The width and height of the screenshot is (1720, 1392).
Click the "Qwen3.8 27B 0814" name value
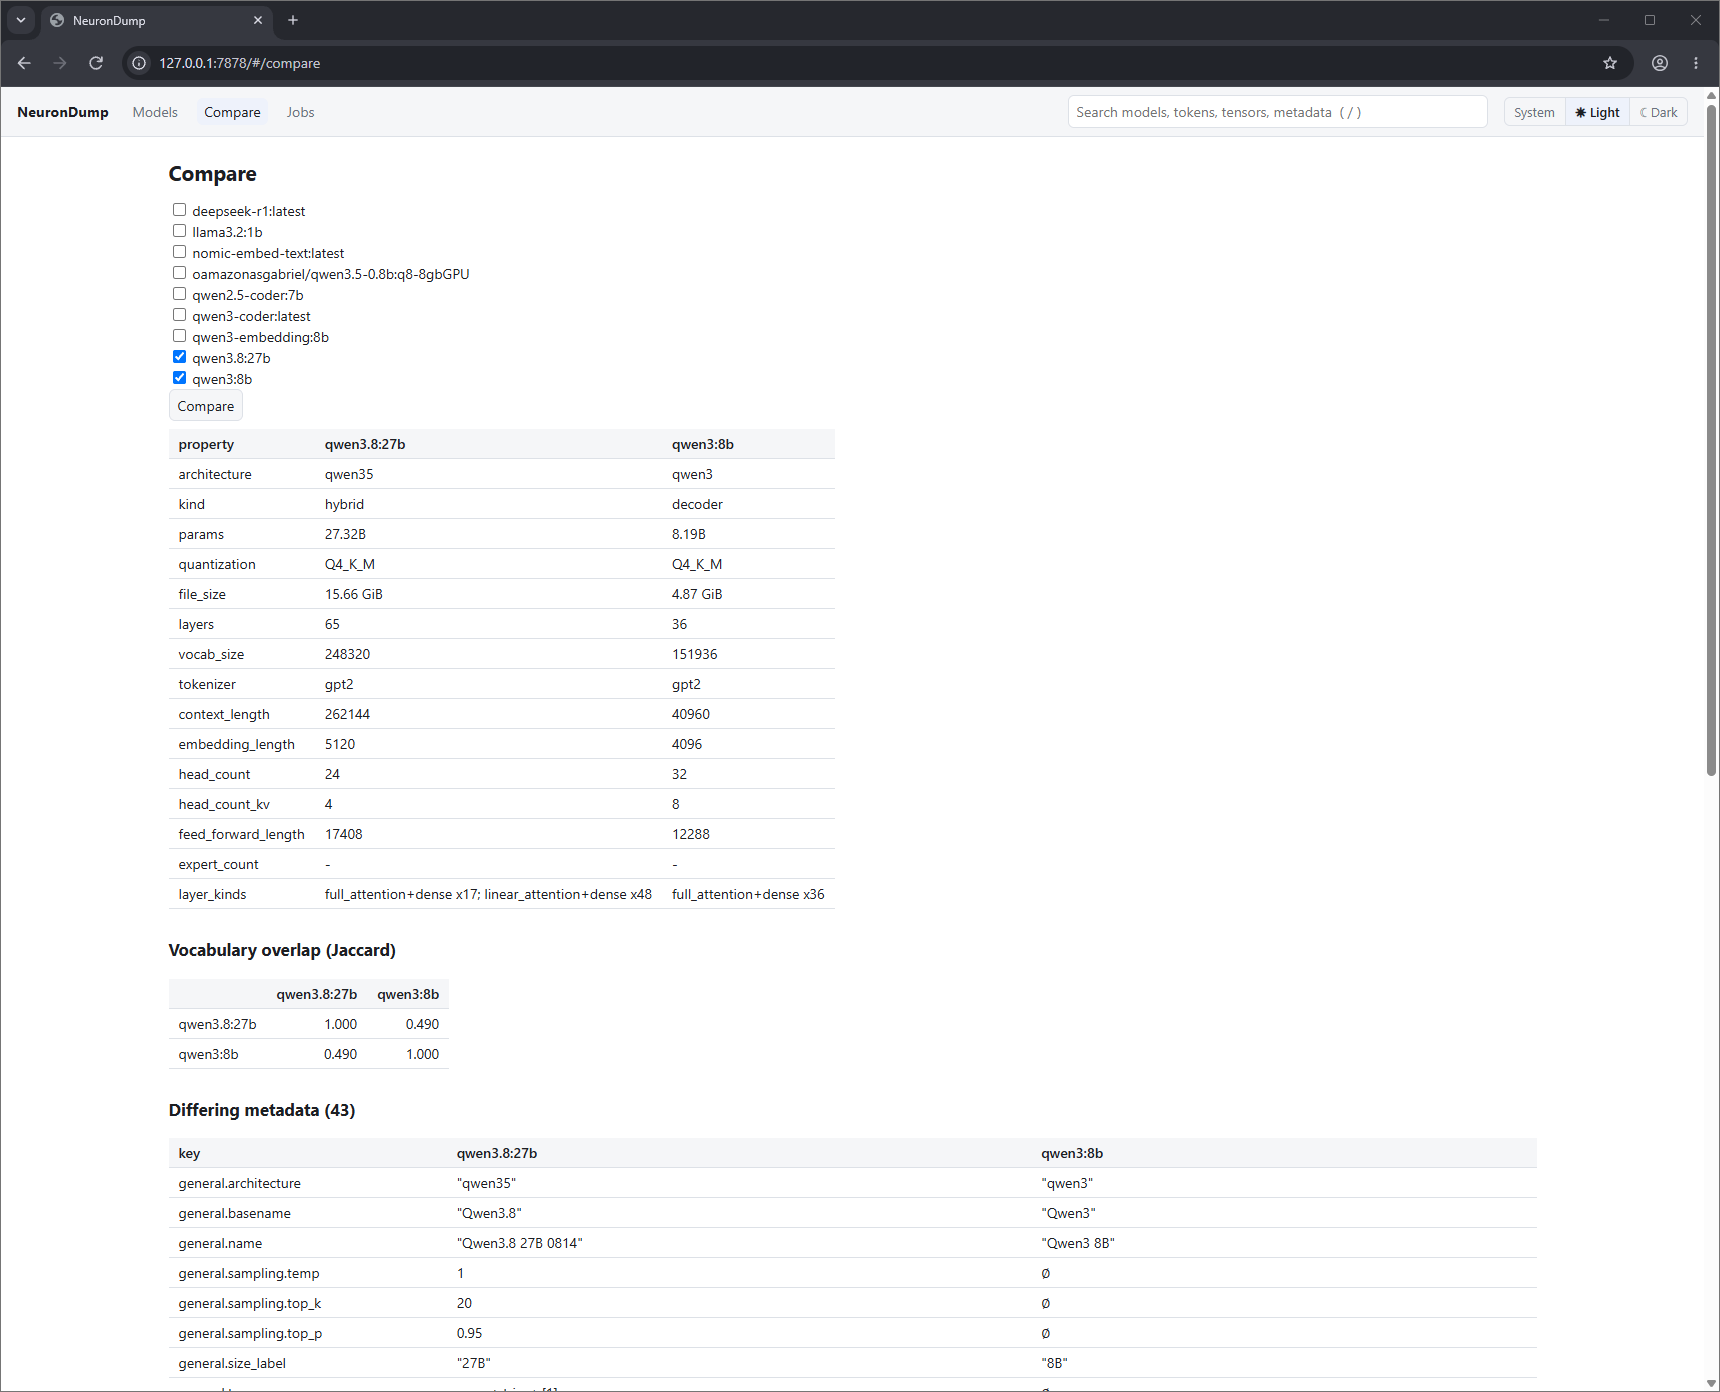(520, 1243)
